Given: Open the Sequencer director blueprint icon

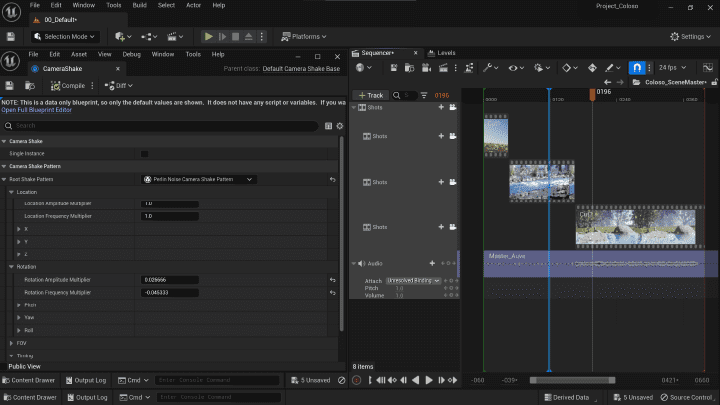Looking at the screenshot, I should coord(469,68).
